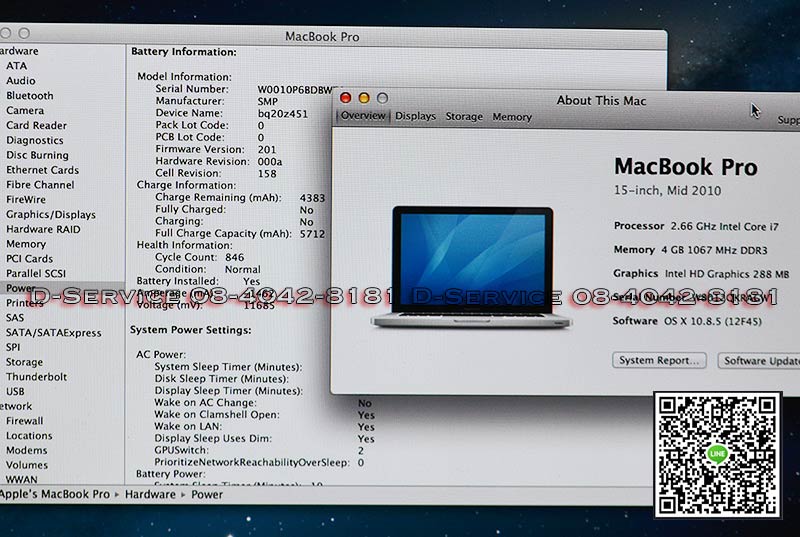Select Volumes in the sidebar
The height and width of the screenshot is (537, 800).
[x=27, y=465]
